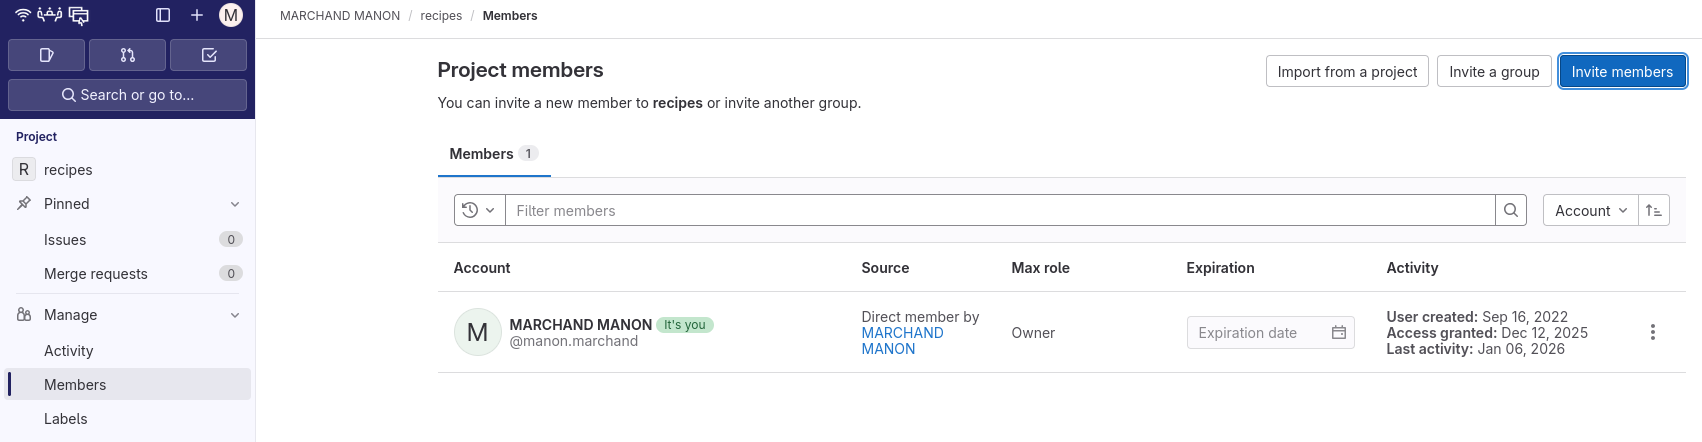Click the wifi icon in top bar

[x=23, y=15]
